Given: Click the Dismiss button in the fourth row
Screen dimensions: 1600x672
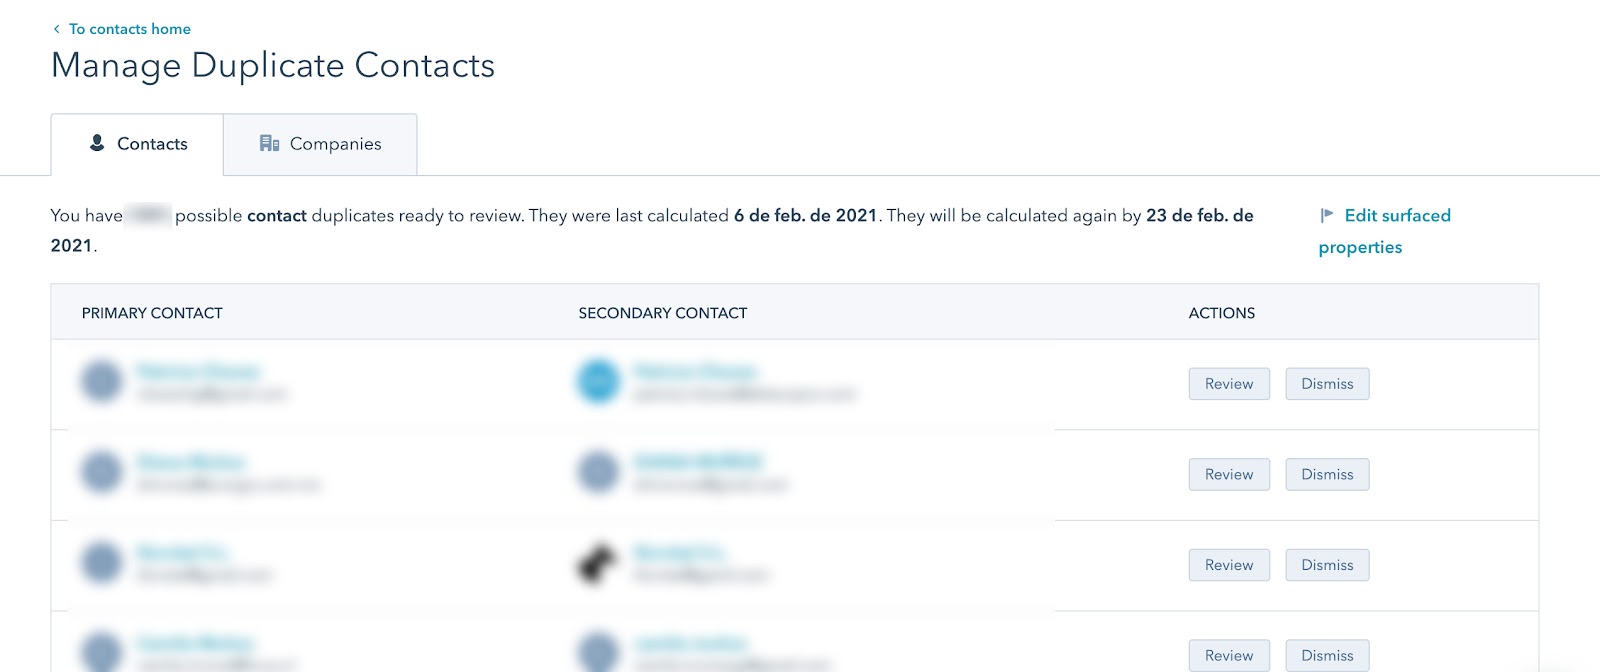Looking at the screenshot, I should coord(1327,655).
